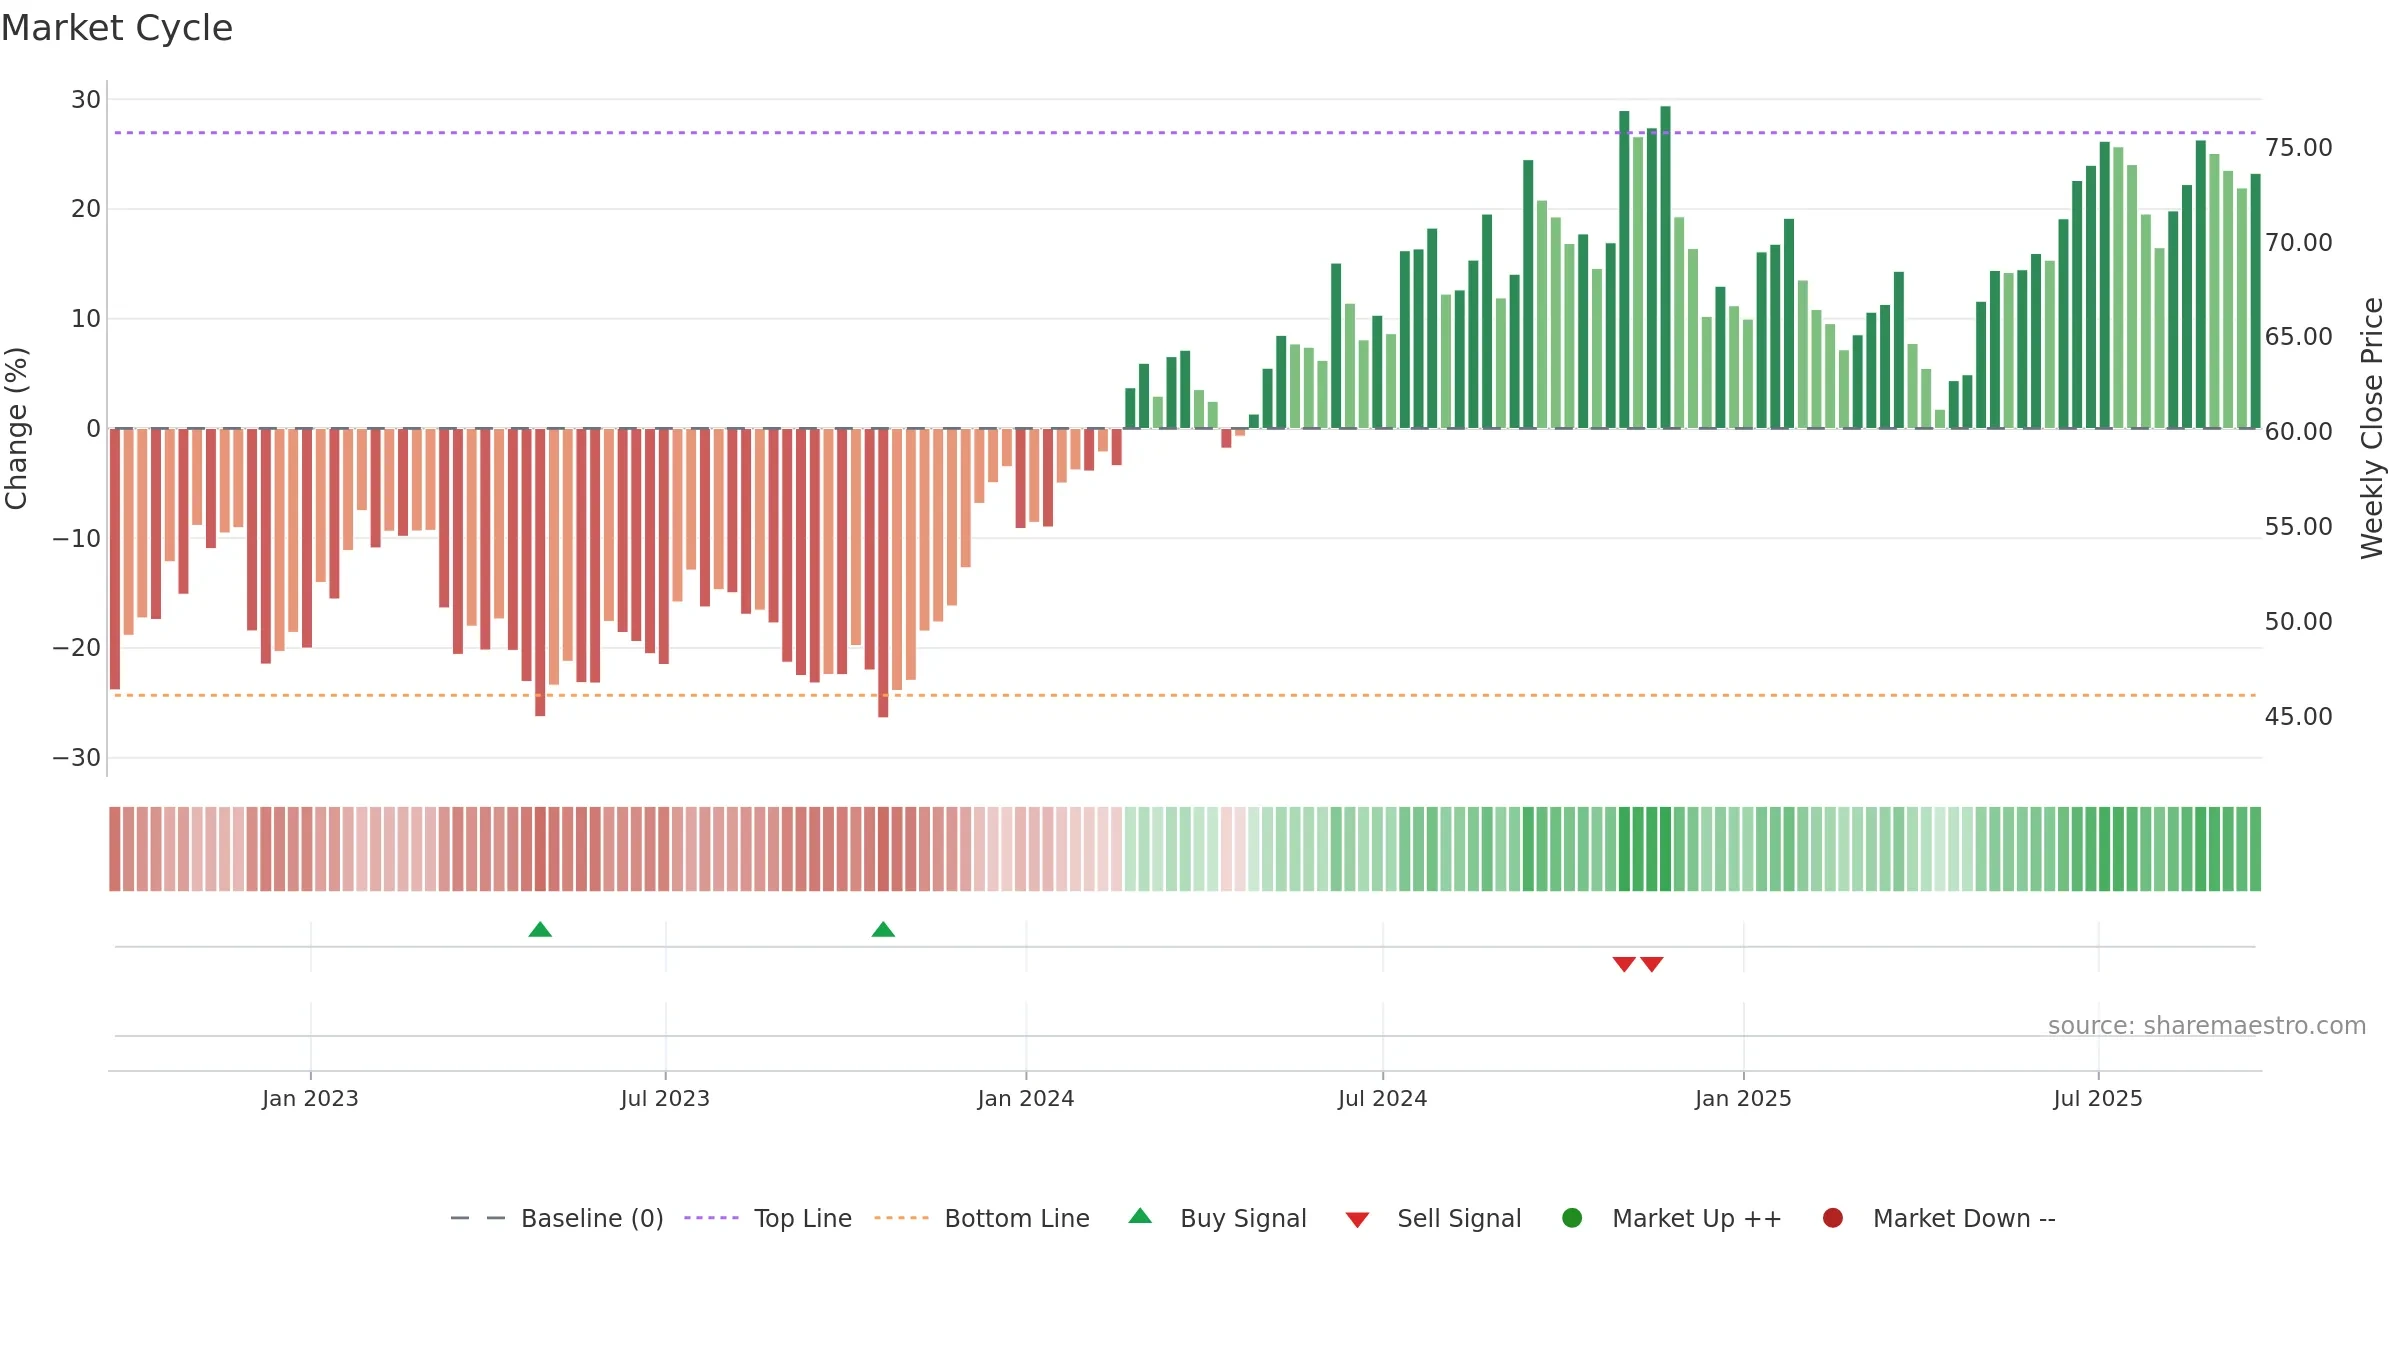Click the Change (%) axis title
Screen dimensions: 2400x1350
16,428
